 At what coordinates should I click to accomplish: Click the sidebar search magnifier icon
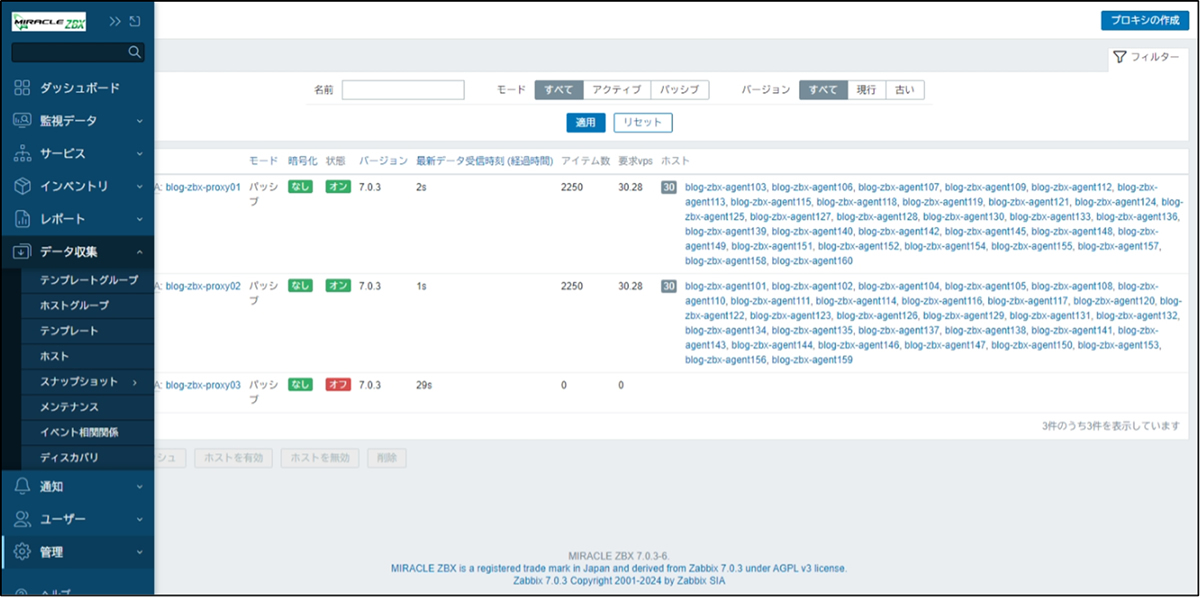pyautogui.click(x=135, y=52)
